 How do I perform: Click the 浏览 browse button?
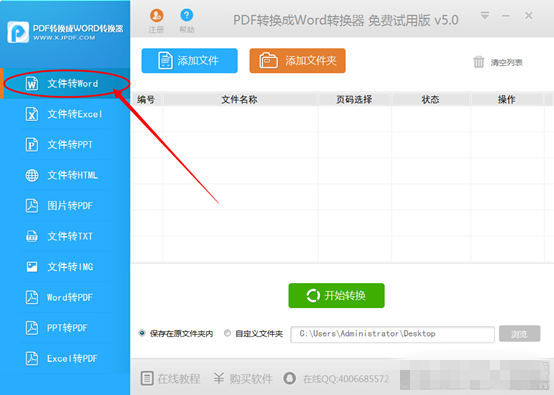tap(519, 334)
